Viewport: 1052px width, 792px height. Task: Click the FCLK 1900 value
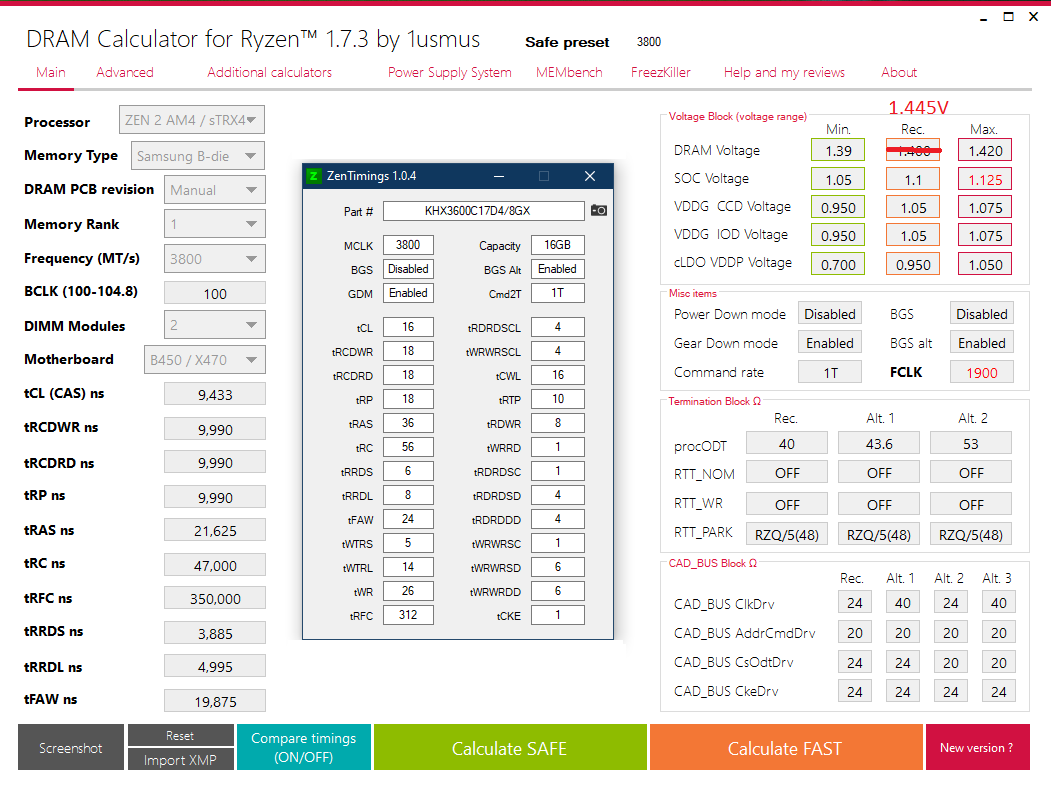(x=982, y=373)
